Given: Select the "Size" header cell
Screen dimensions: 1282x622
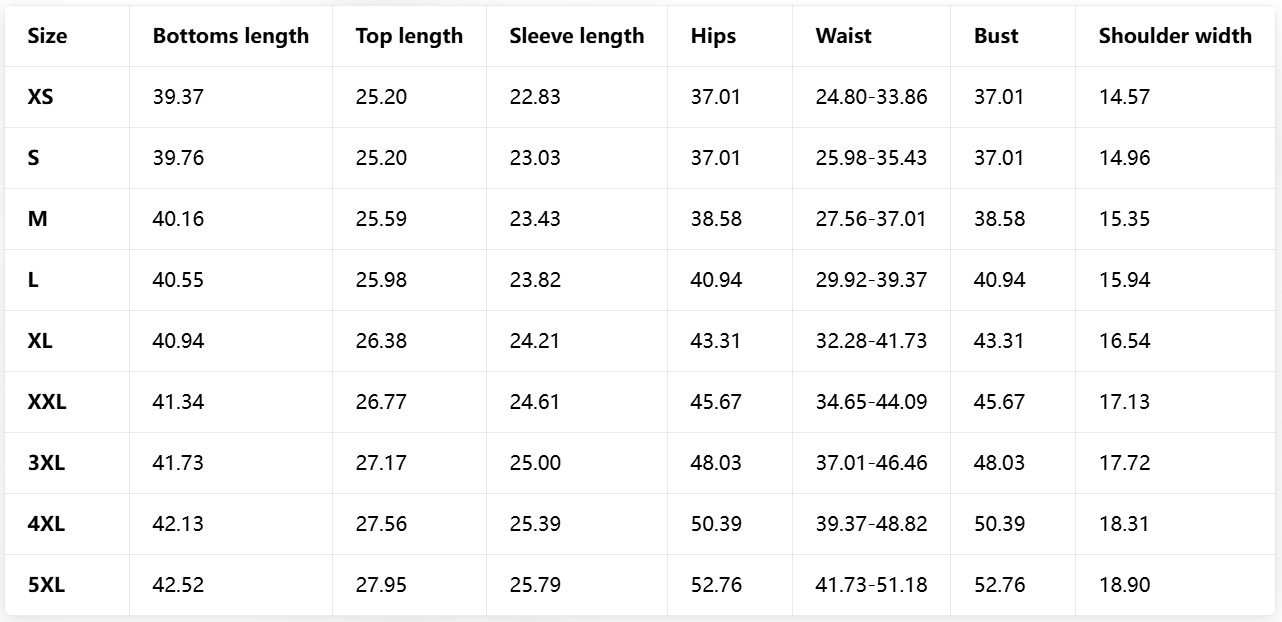Looking at the screenshot, I should tap(48, 36).
